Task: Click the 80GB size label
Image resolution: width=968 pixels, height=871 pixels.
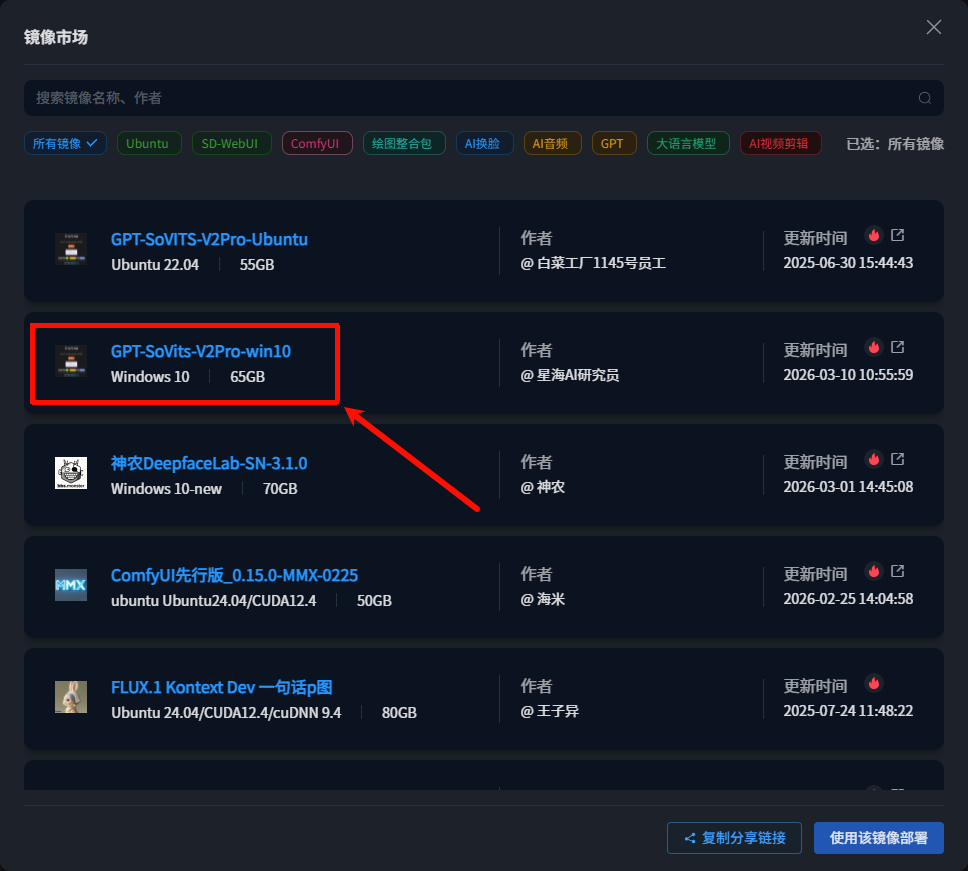Action: tap(399, 713)
